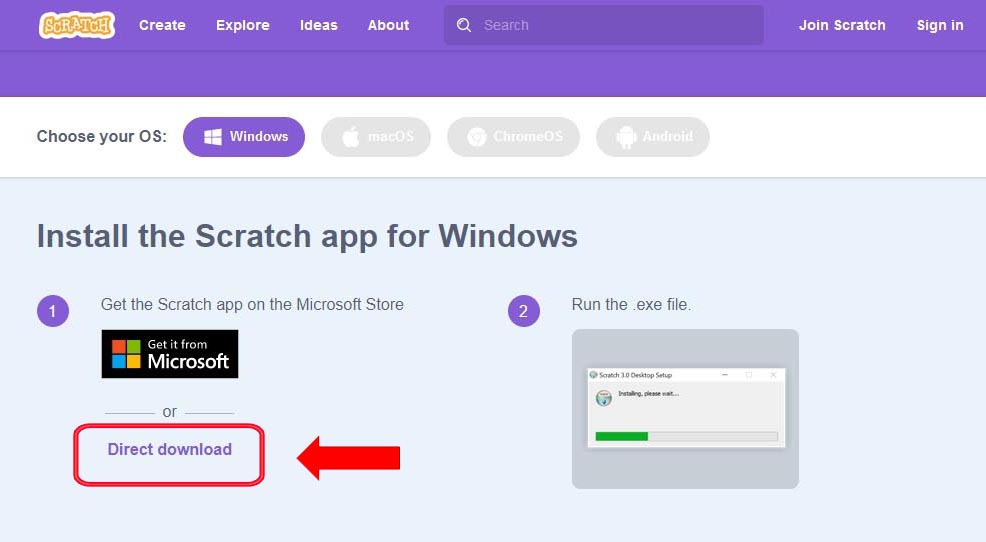Click the Get it from Microsoft badge
Image resolution: width=986 pixels, height=542 pixels.
[170, 354]
